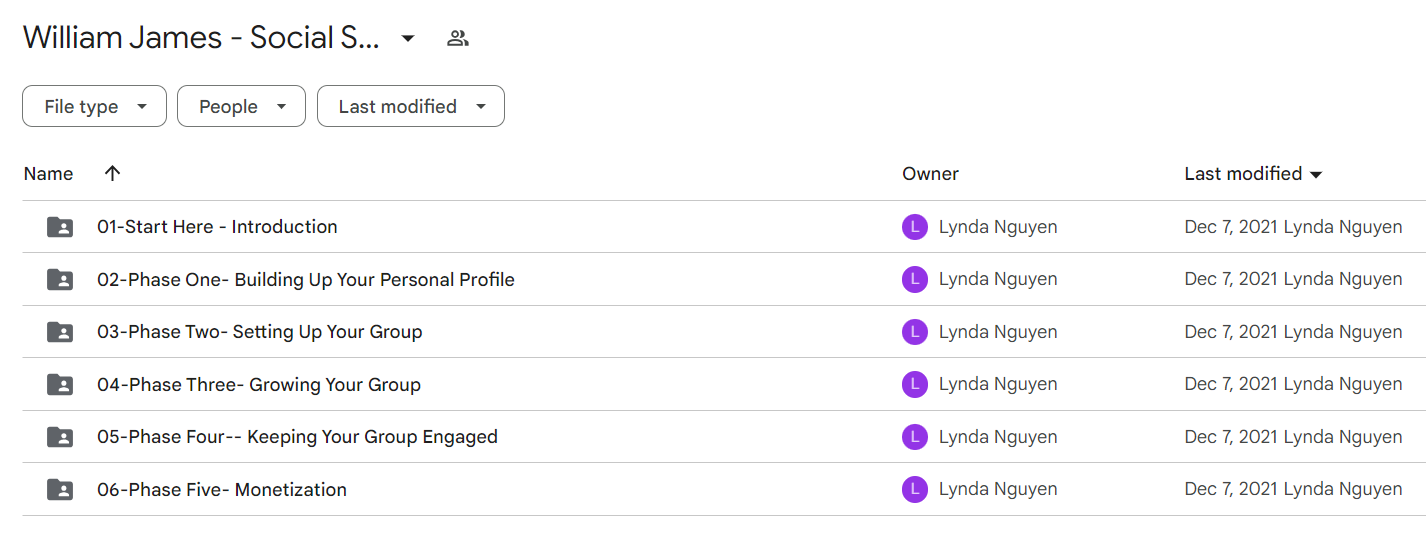Open the Last modified column sort menu
The image size is (1426, 538).
pos(1253,174)
